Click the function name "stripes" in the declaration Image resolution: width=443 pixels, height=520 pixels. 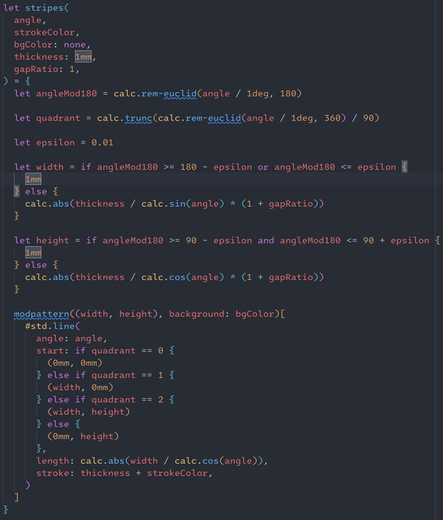[44, 8]
